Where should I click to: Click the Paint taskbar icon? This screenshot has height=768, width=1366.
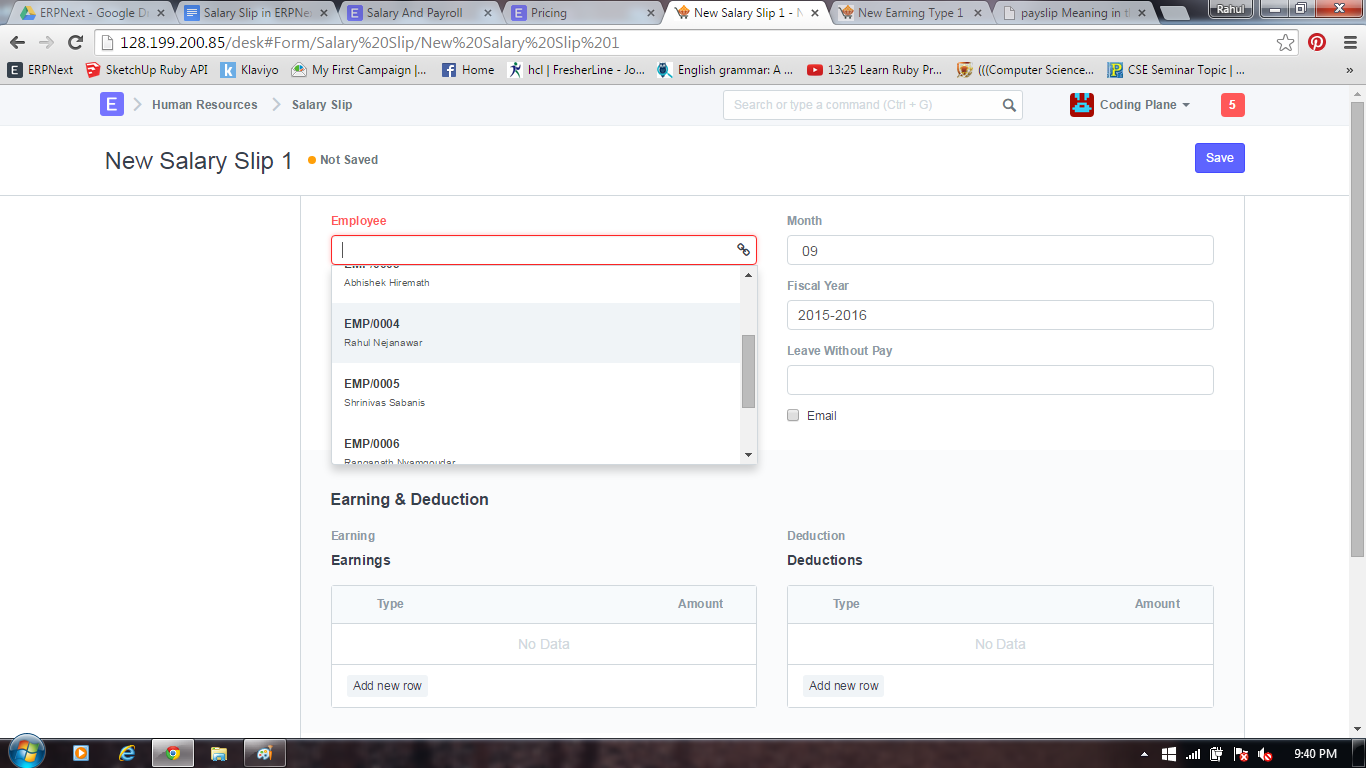coord(265,753)
